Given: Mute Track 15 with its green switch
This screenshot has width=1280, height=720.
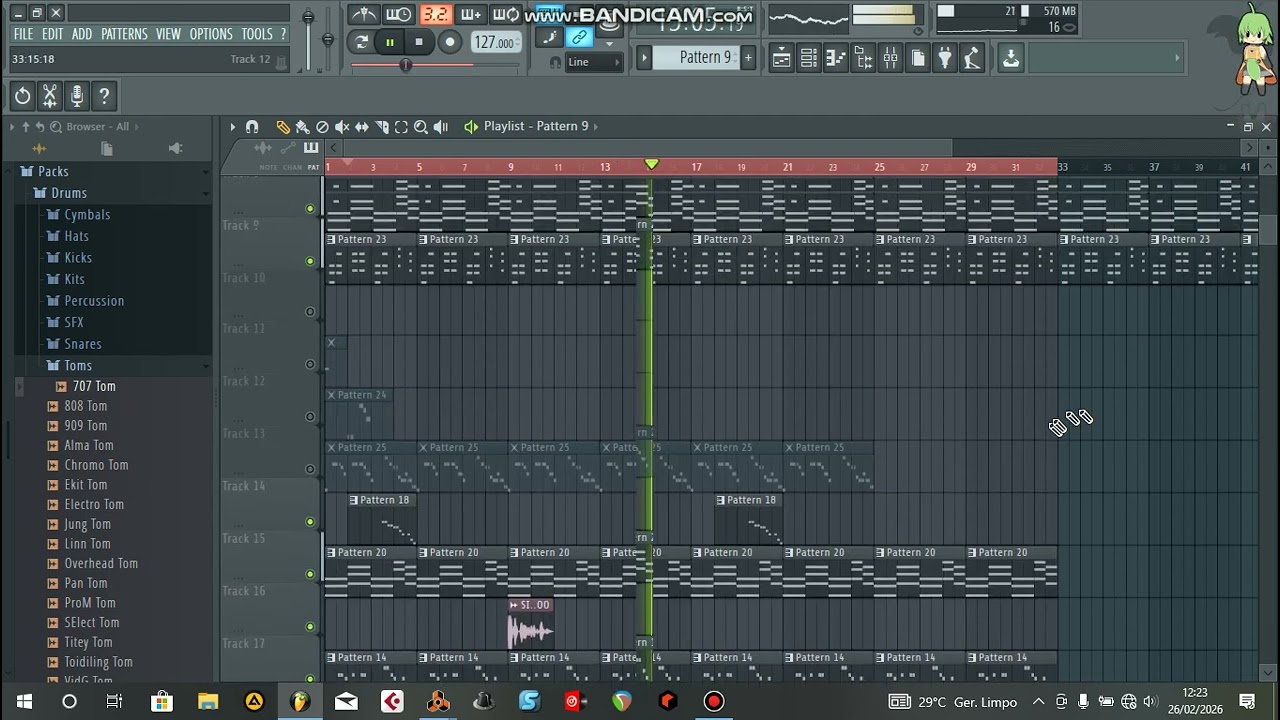Looking at the screenshot, I should pyautogui.click(x=310, y=522).
